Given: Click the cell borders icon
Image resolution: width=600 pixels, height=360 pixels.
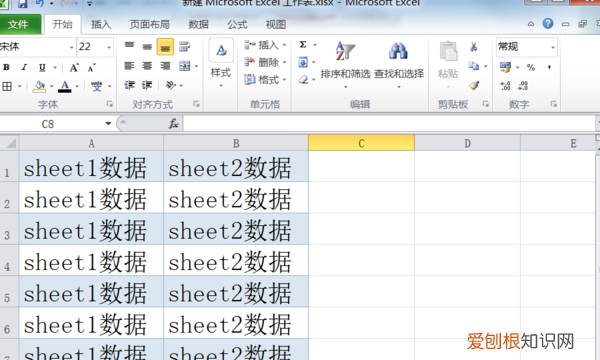Looking at the screenshot, I should pos(7,86).
